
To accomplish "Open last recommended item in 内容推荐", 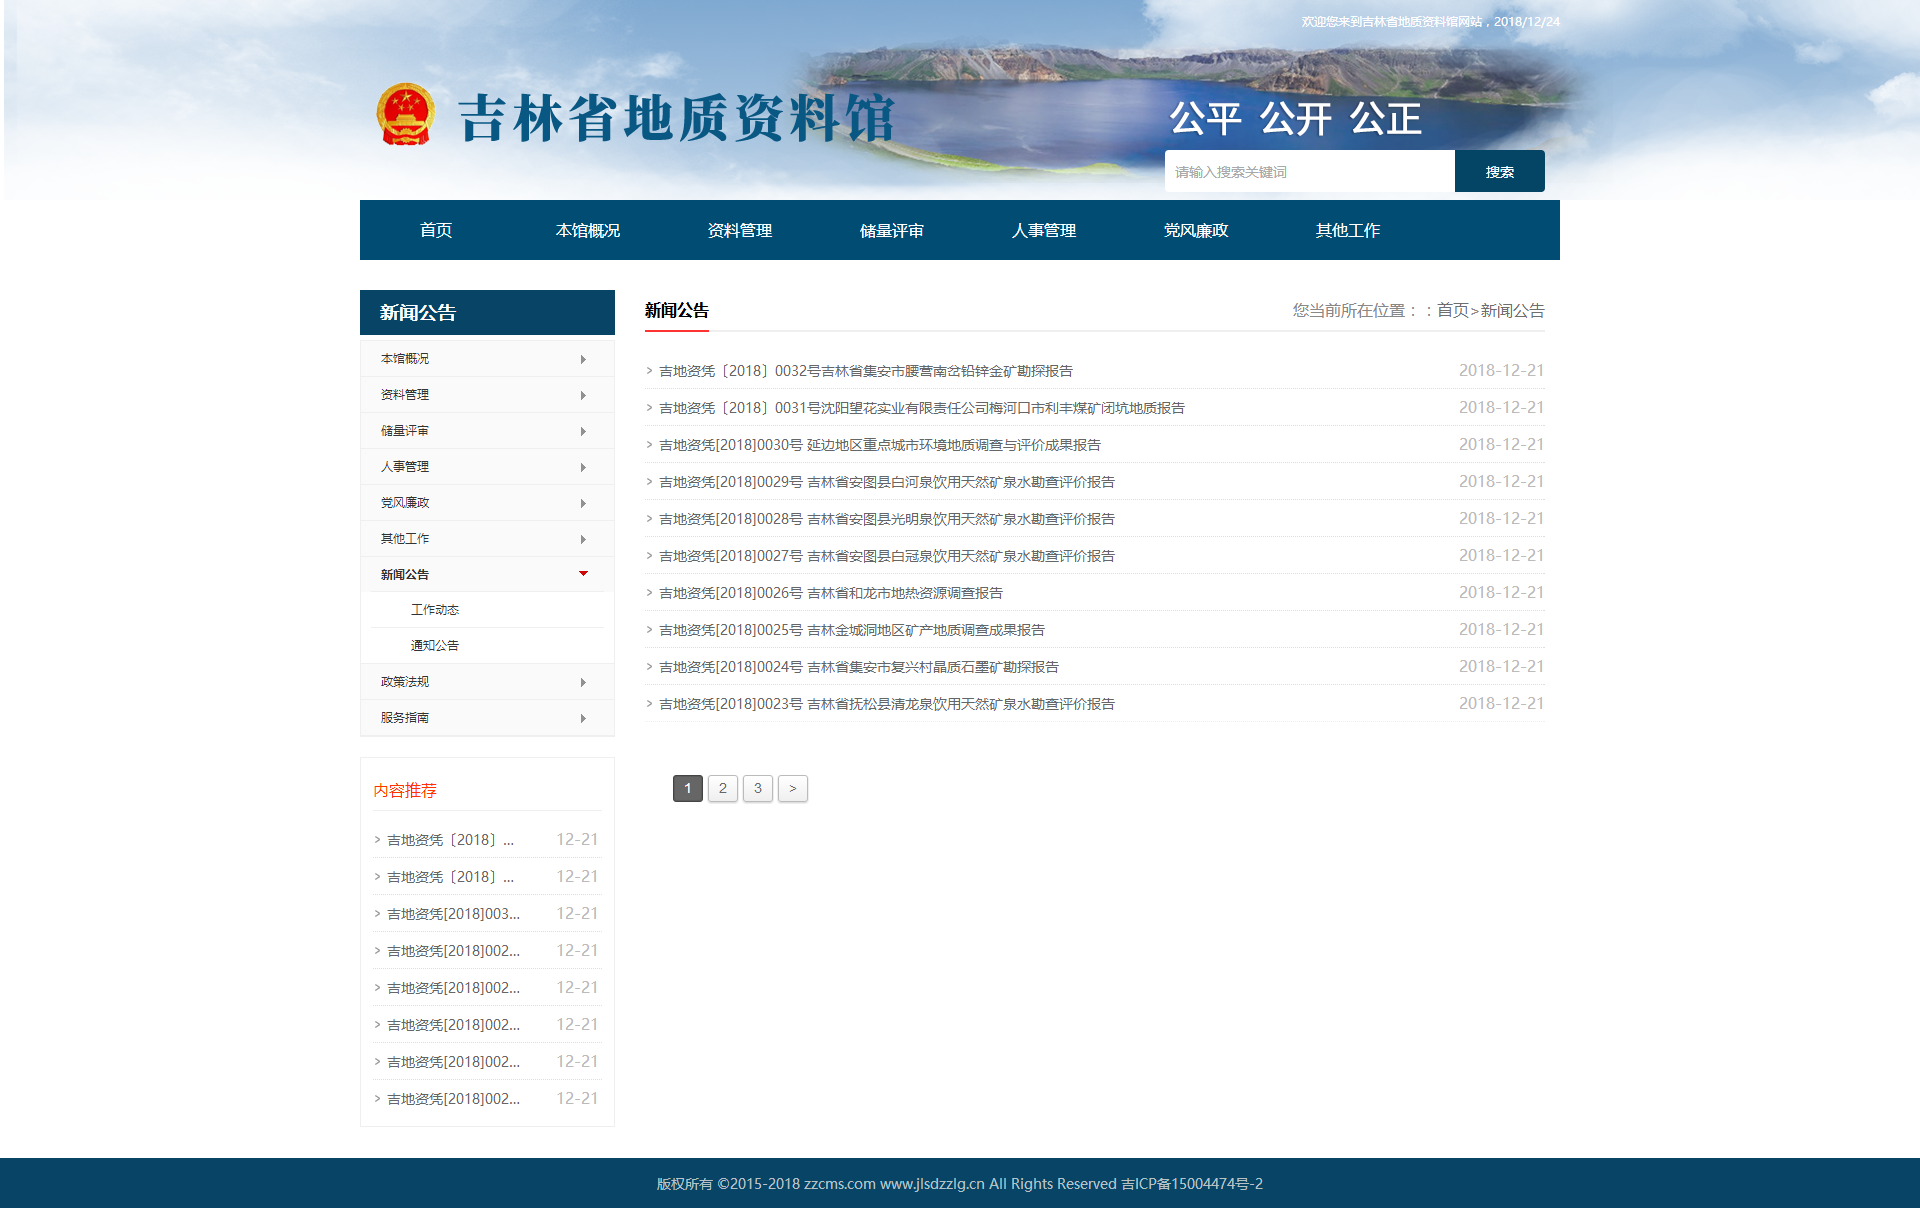I will [x=453, y=1099].
